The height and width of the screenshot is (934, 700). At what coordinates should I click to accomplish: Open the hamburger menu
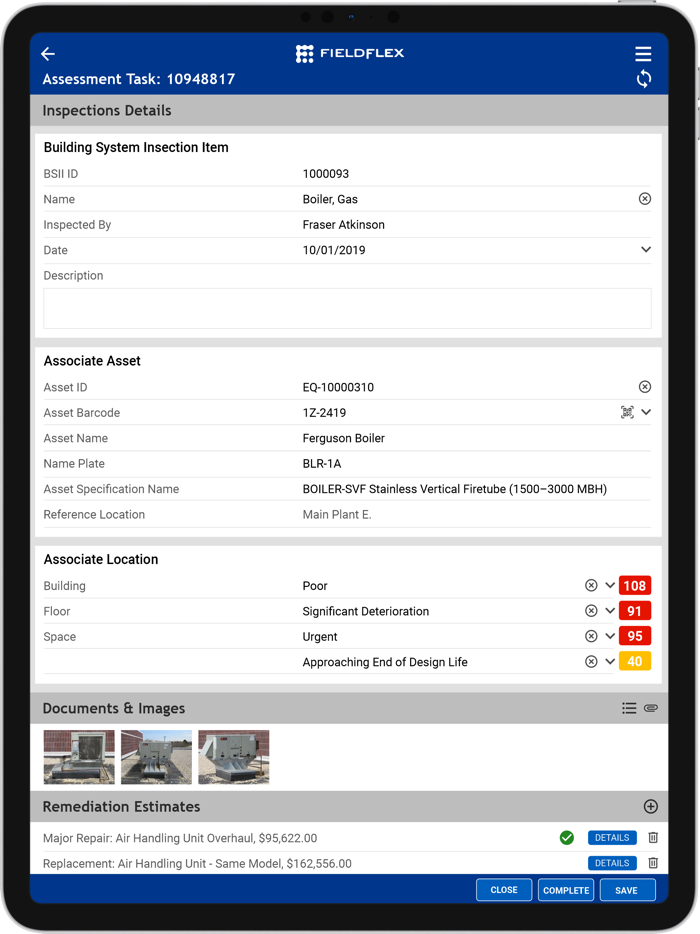click(643, 54)
